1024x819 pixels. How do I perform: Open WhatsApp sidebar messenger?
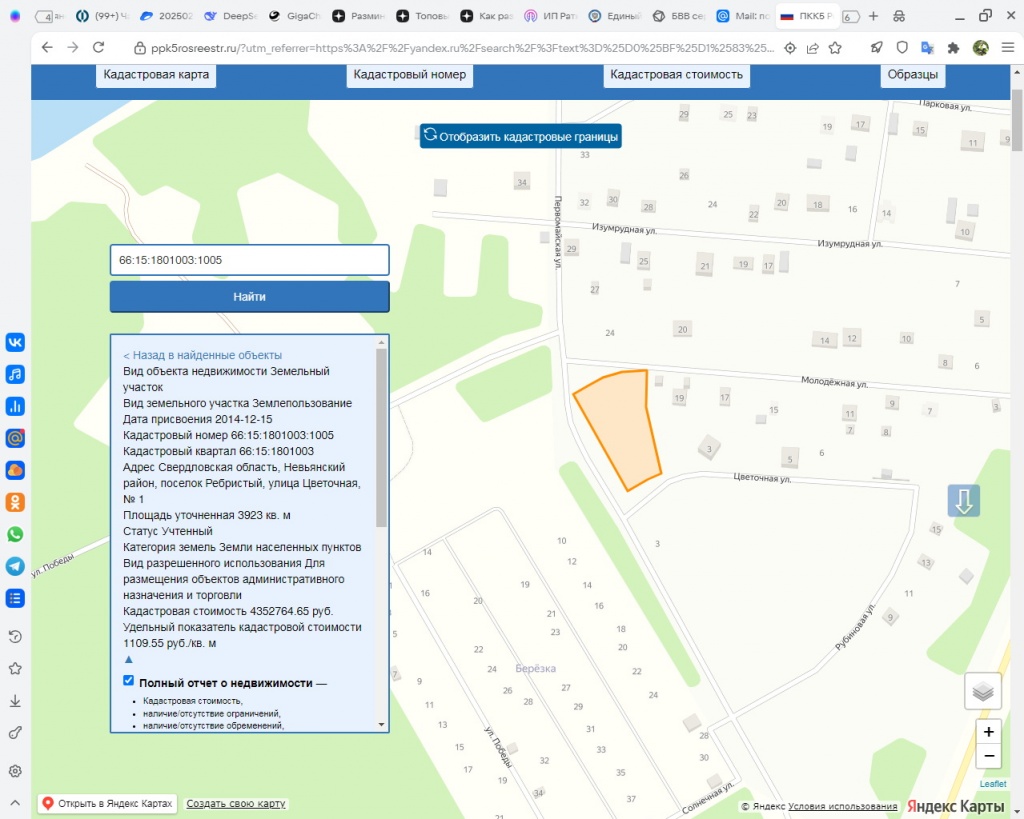pyautogui.click(x=15, y=534)
